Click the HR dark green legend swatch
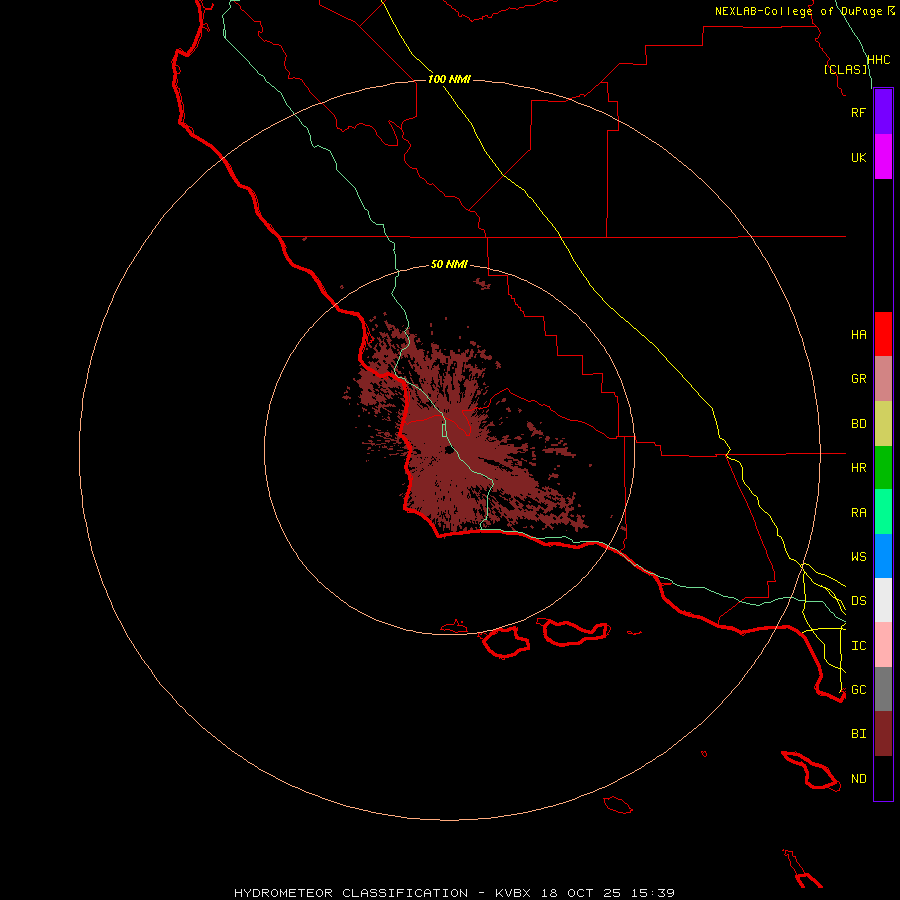 (883, 468)
